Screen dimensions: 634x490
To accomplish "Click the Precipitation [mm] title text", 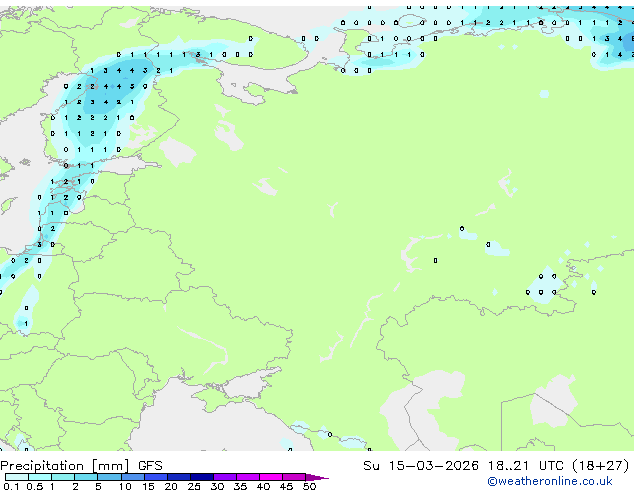I will (65, 466).
